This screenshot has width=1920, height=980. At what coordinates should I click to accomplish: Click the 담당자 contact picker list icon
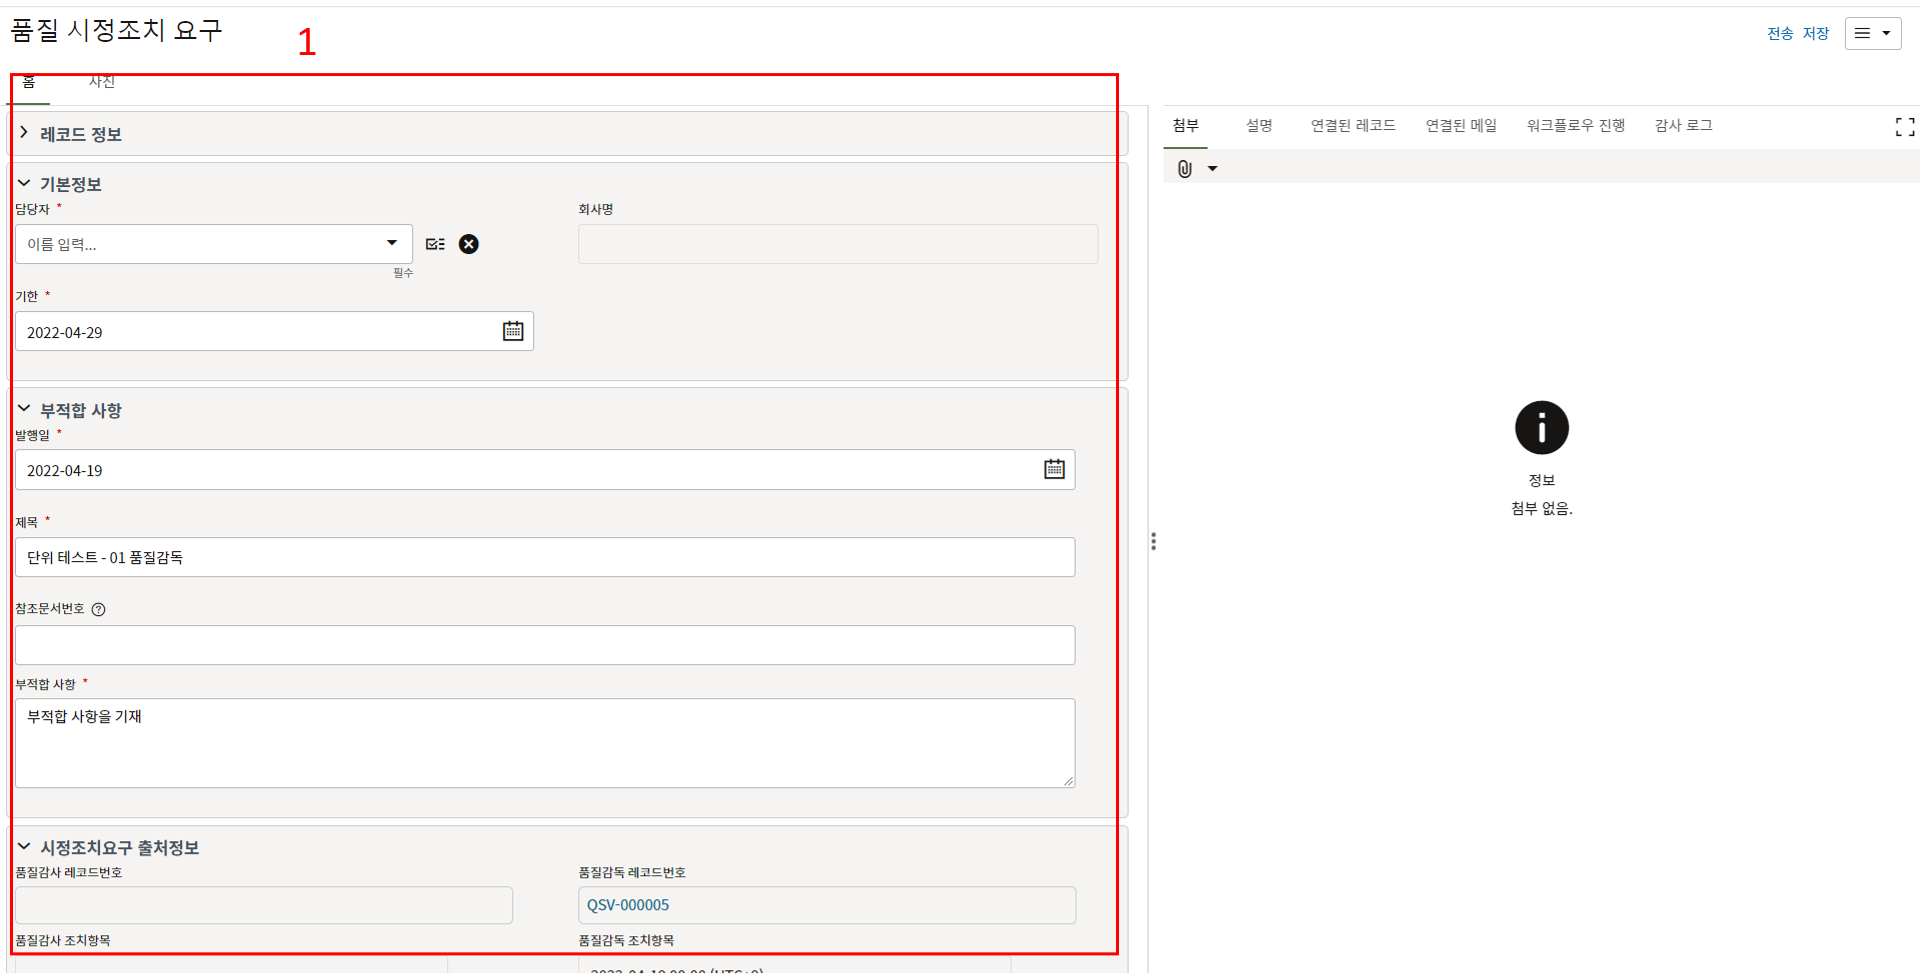[435, 244]
